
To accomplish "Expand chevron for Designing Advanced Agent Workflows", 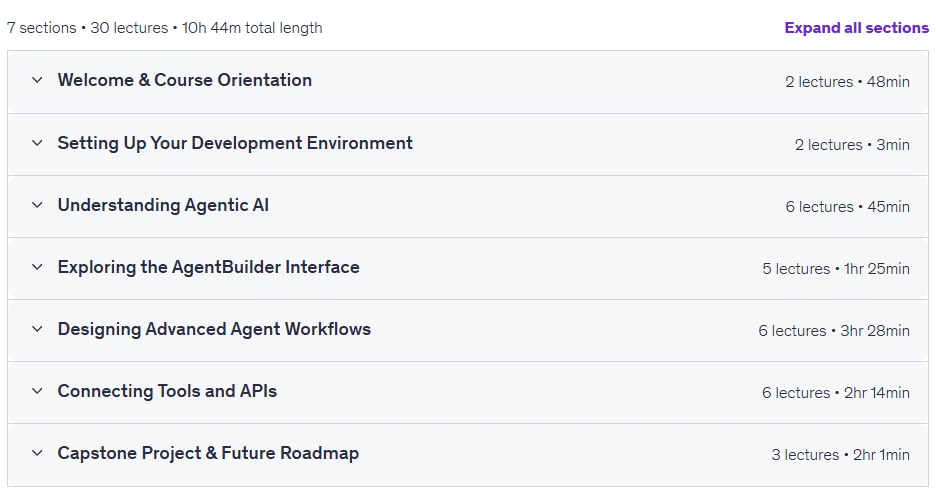I will pyautogui.click(x=37, y=329).
